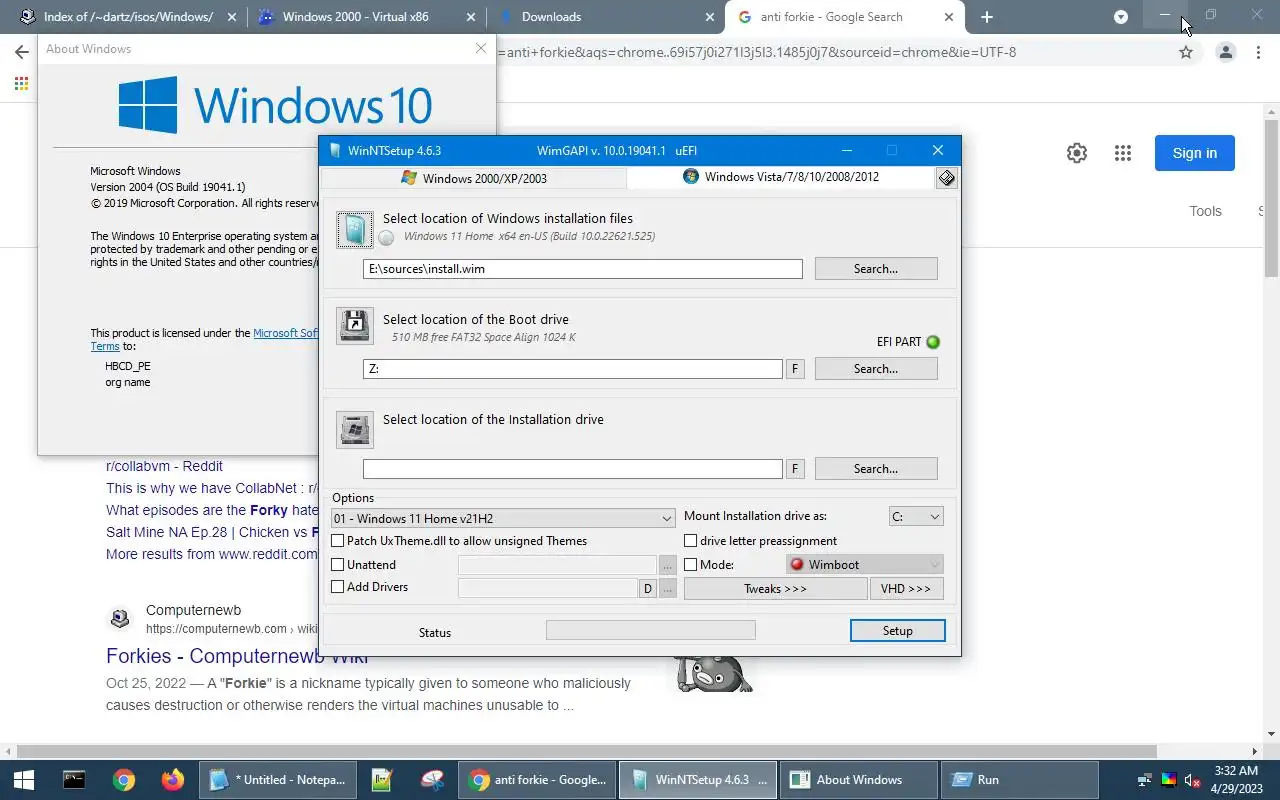Click the Windows installation files source icon
This screenshot has width=1280, height=800.
coord(355,229)
